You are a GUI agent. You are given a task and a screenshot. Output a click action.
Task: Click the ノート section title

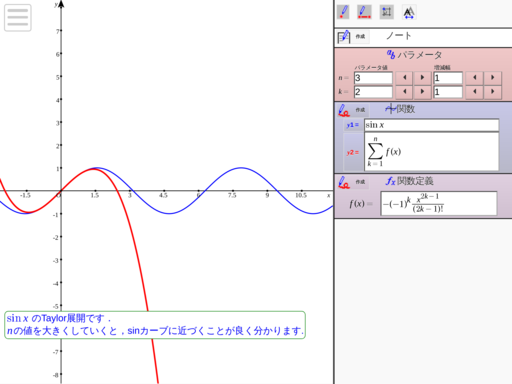point(399,36)
